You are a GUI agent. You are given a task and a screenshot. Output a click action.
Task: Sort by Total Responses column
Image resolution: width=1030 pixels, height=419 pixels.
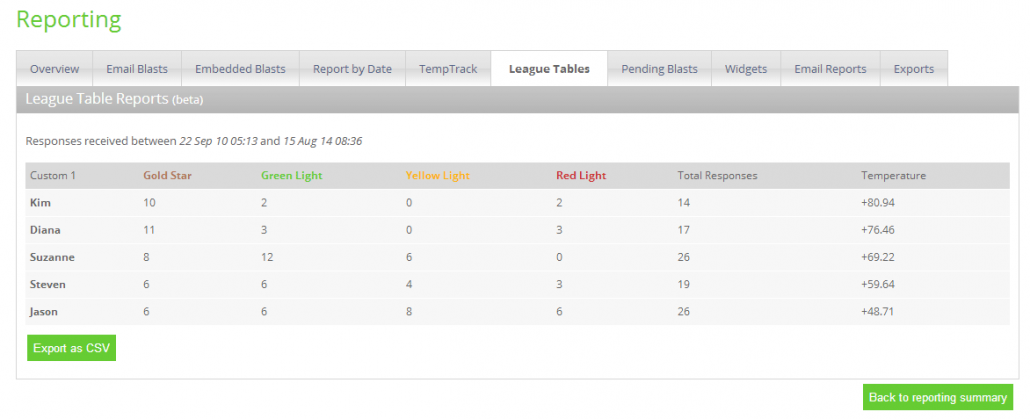(717, 175)
